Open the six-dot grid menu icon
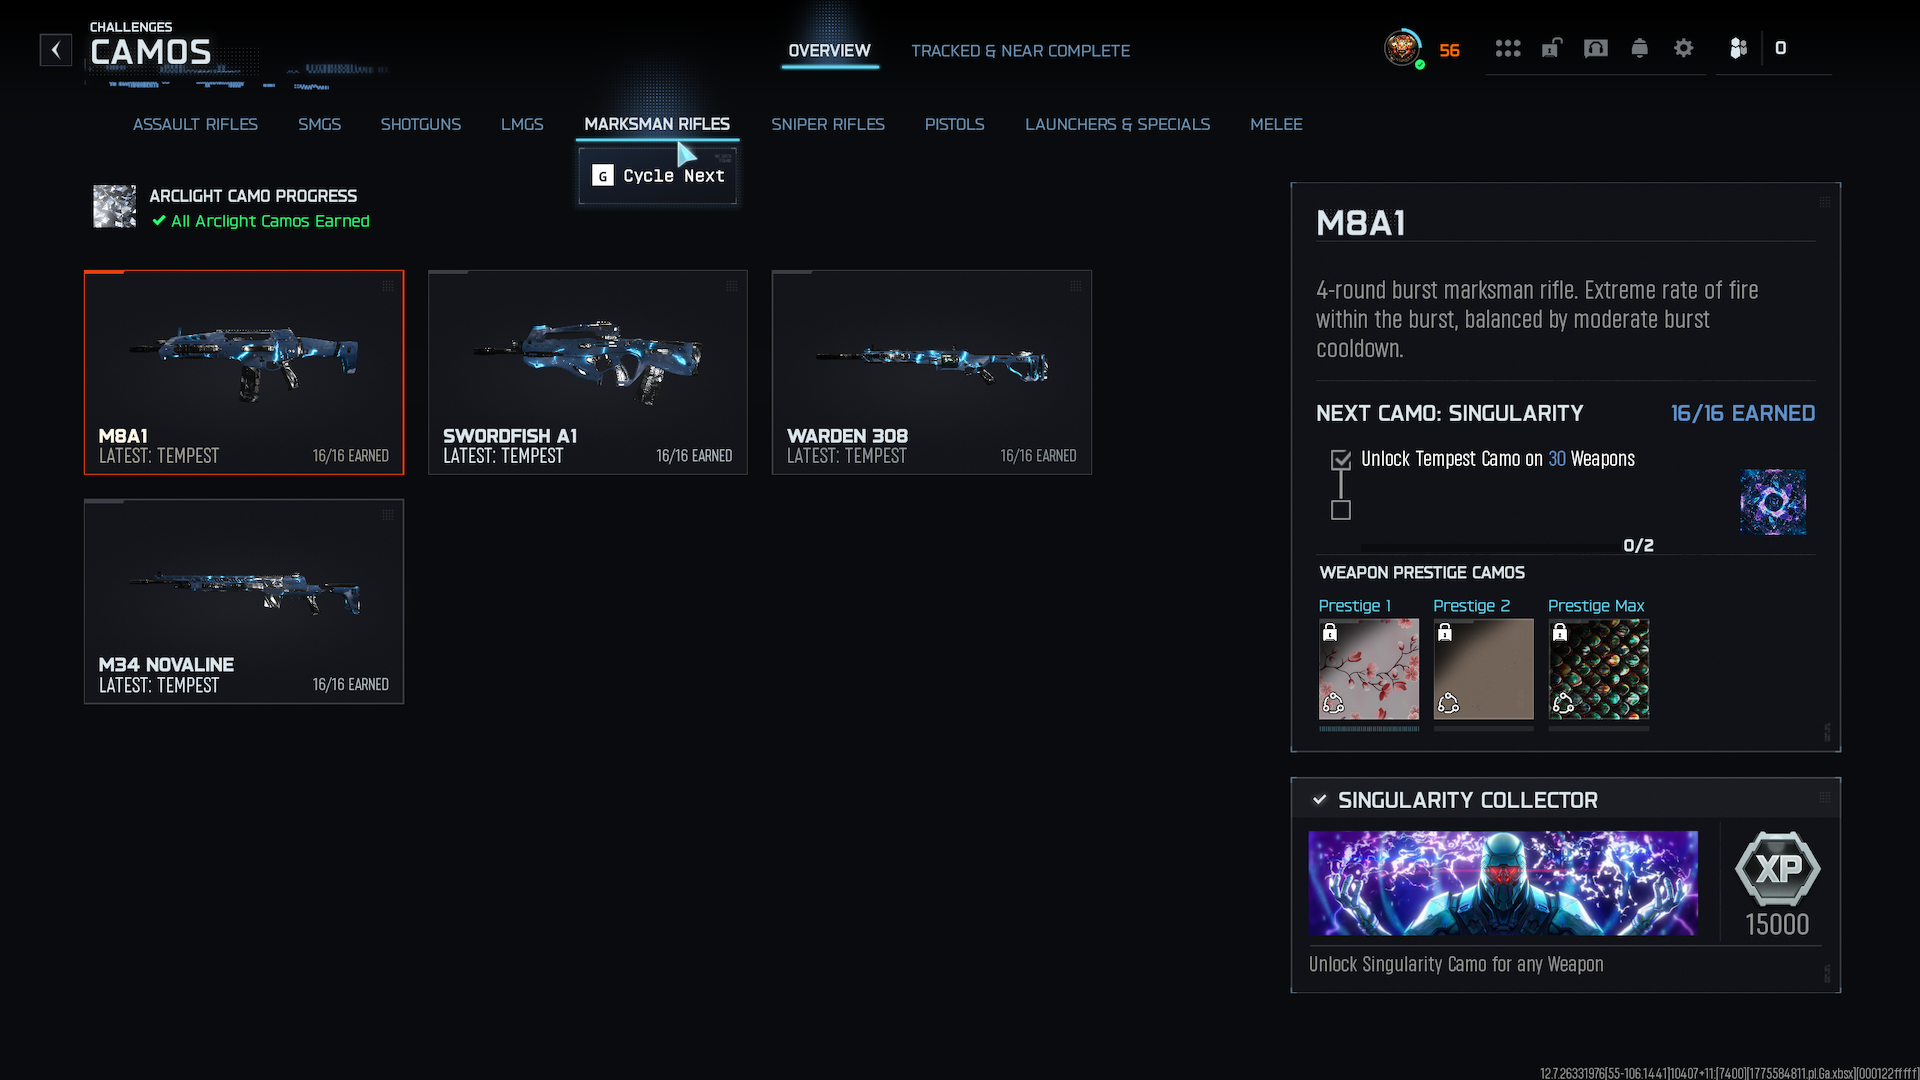Screen dimensions: 1920x1080 coord(1507,48)
